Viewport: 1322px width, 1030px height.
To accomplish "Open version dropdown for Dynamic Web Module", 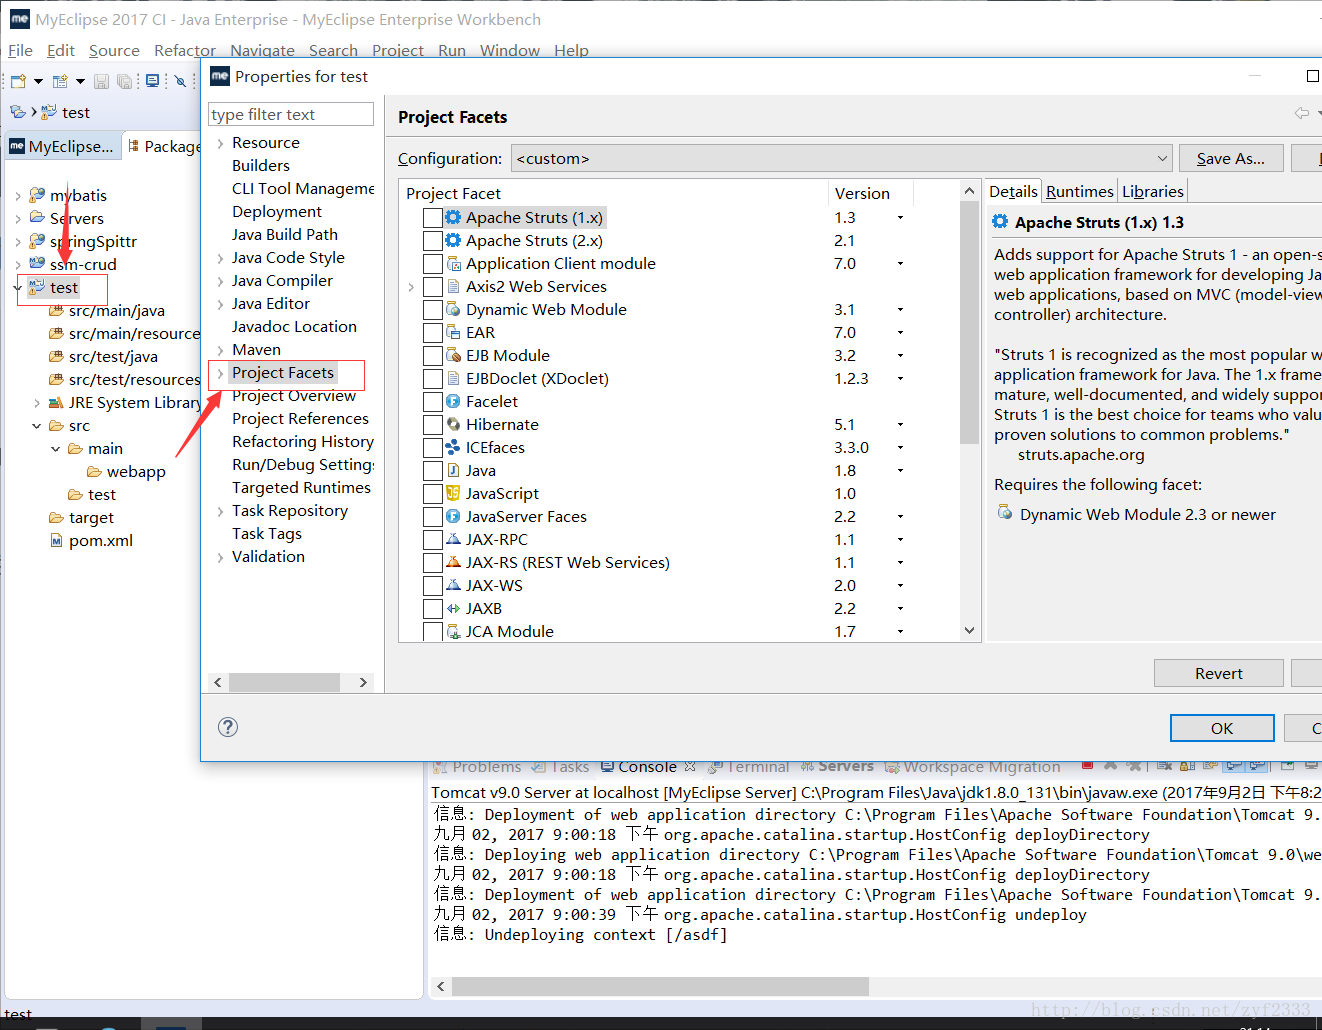I will point(900,309).
